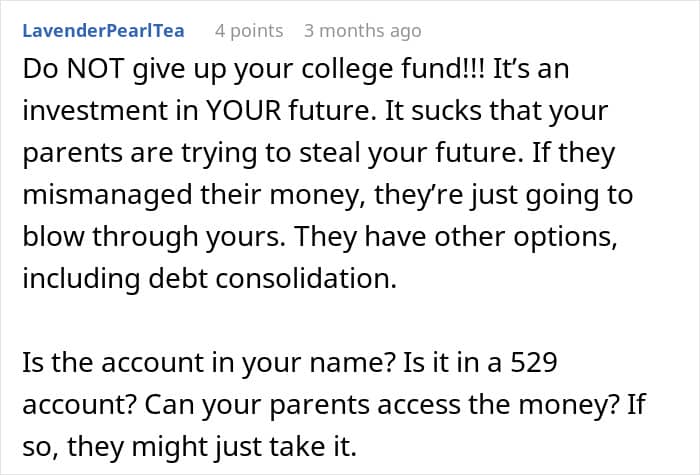Click the number "529" in the comment
The width and height of the screenshot is (700, 475).
[x=534, y=362]
